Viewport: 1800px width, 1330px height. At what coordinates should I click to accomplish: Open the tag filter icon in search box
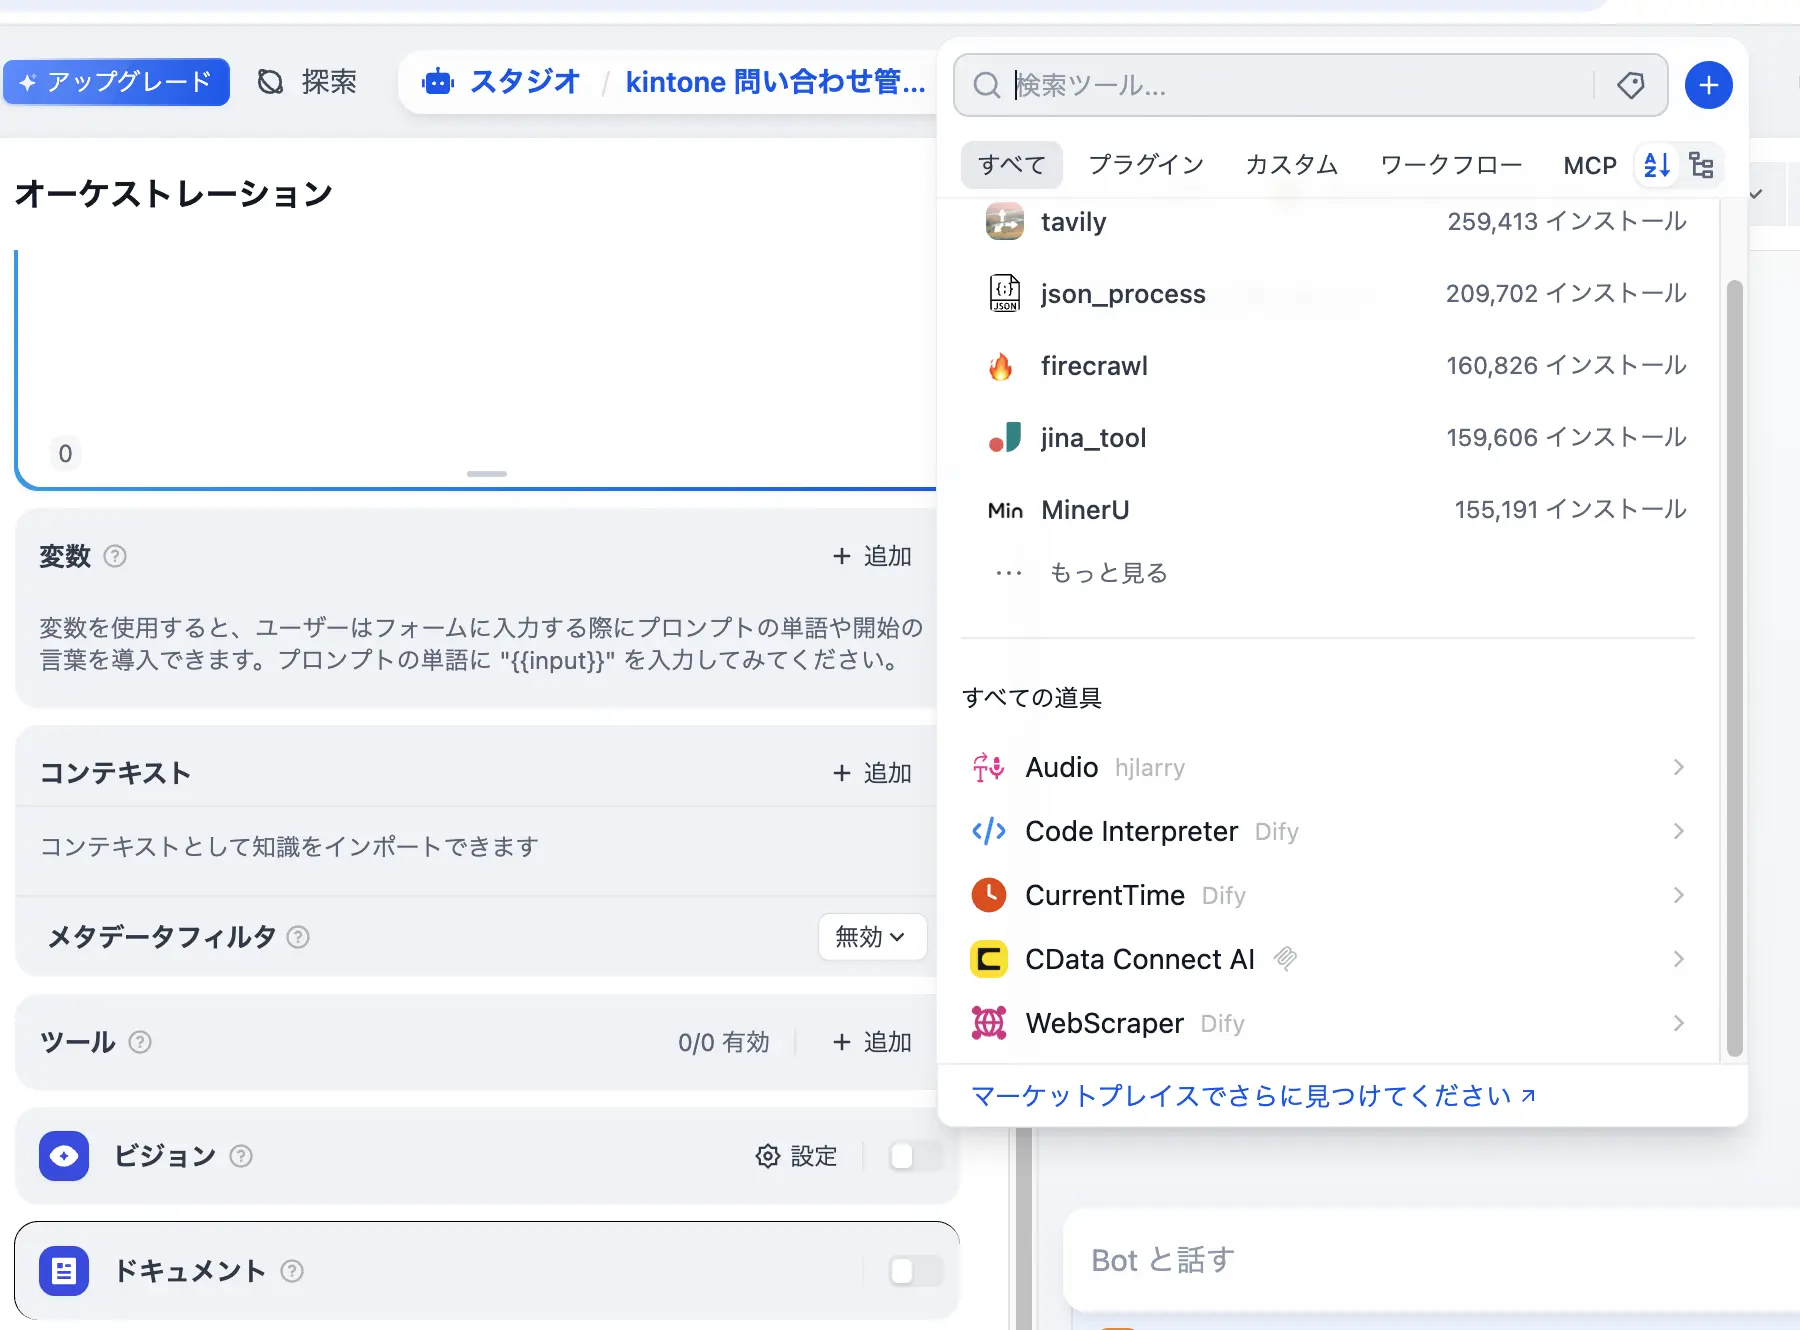tap(1631, 85)
